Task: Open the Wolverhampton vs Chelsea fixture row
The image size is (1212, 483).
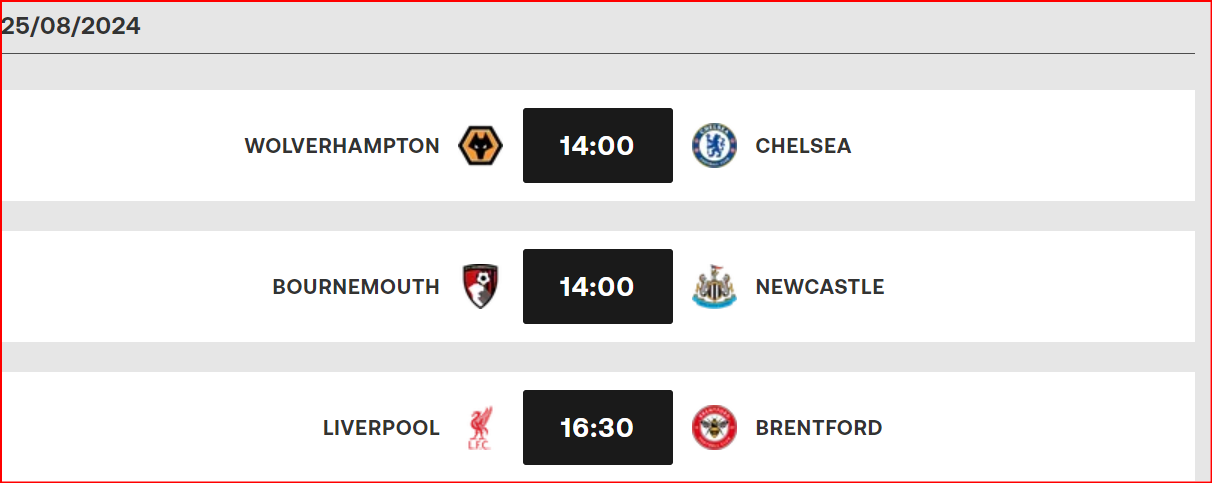Action: [x=598, y=146]
